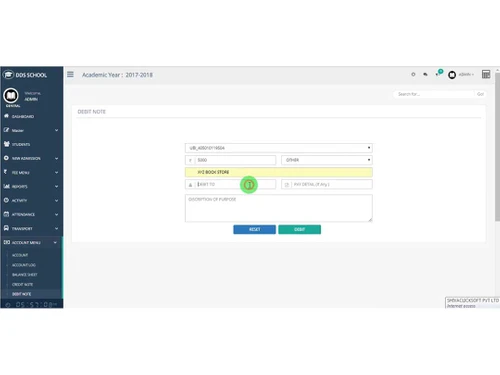The width and height of the screenshot is (500, 375).
Task: Click the Fee Menu rupee icon
Action: (5, 172)
